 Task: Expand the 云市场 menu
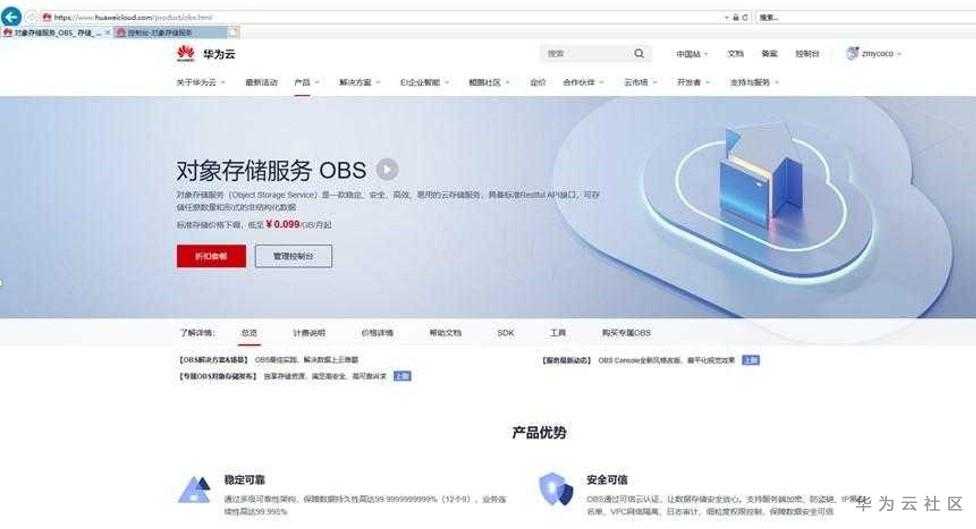click(640, 82)
